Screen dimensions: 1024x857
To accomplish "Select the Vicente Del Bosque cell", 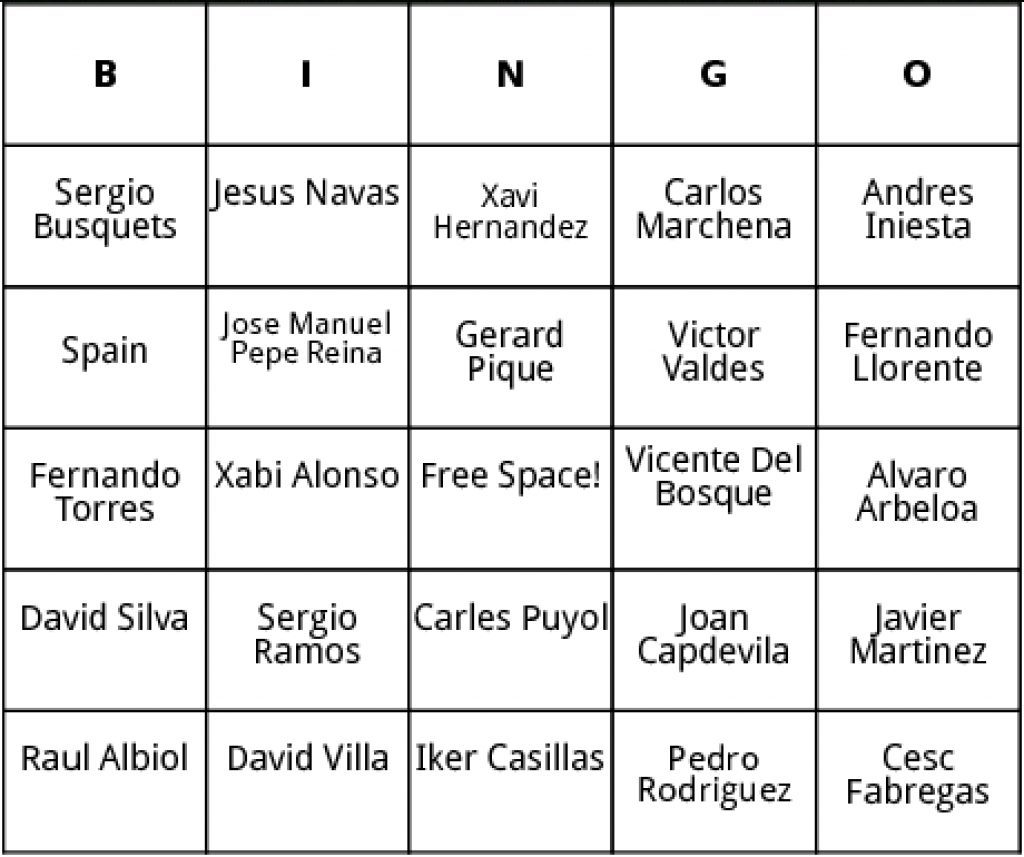I will (713, 477).
